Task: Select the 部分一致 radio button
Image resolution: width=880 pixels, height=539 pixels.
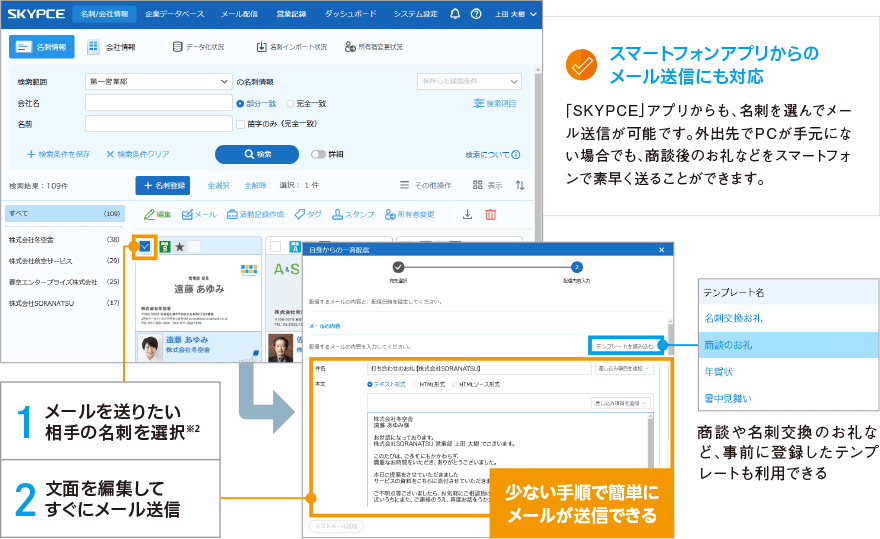Action: tap(240, 103)
